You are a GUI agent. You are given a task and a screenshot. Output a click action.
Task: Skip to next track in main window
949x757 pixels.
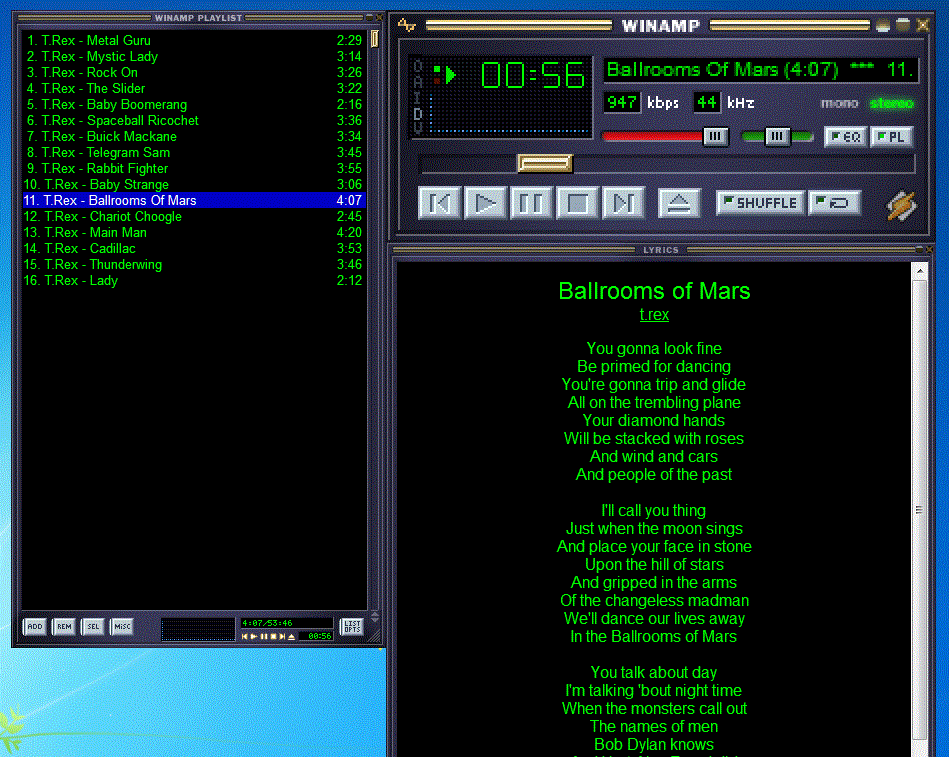623,203
